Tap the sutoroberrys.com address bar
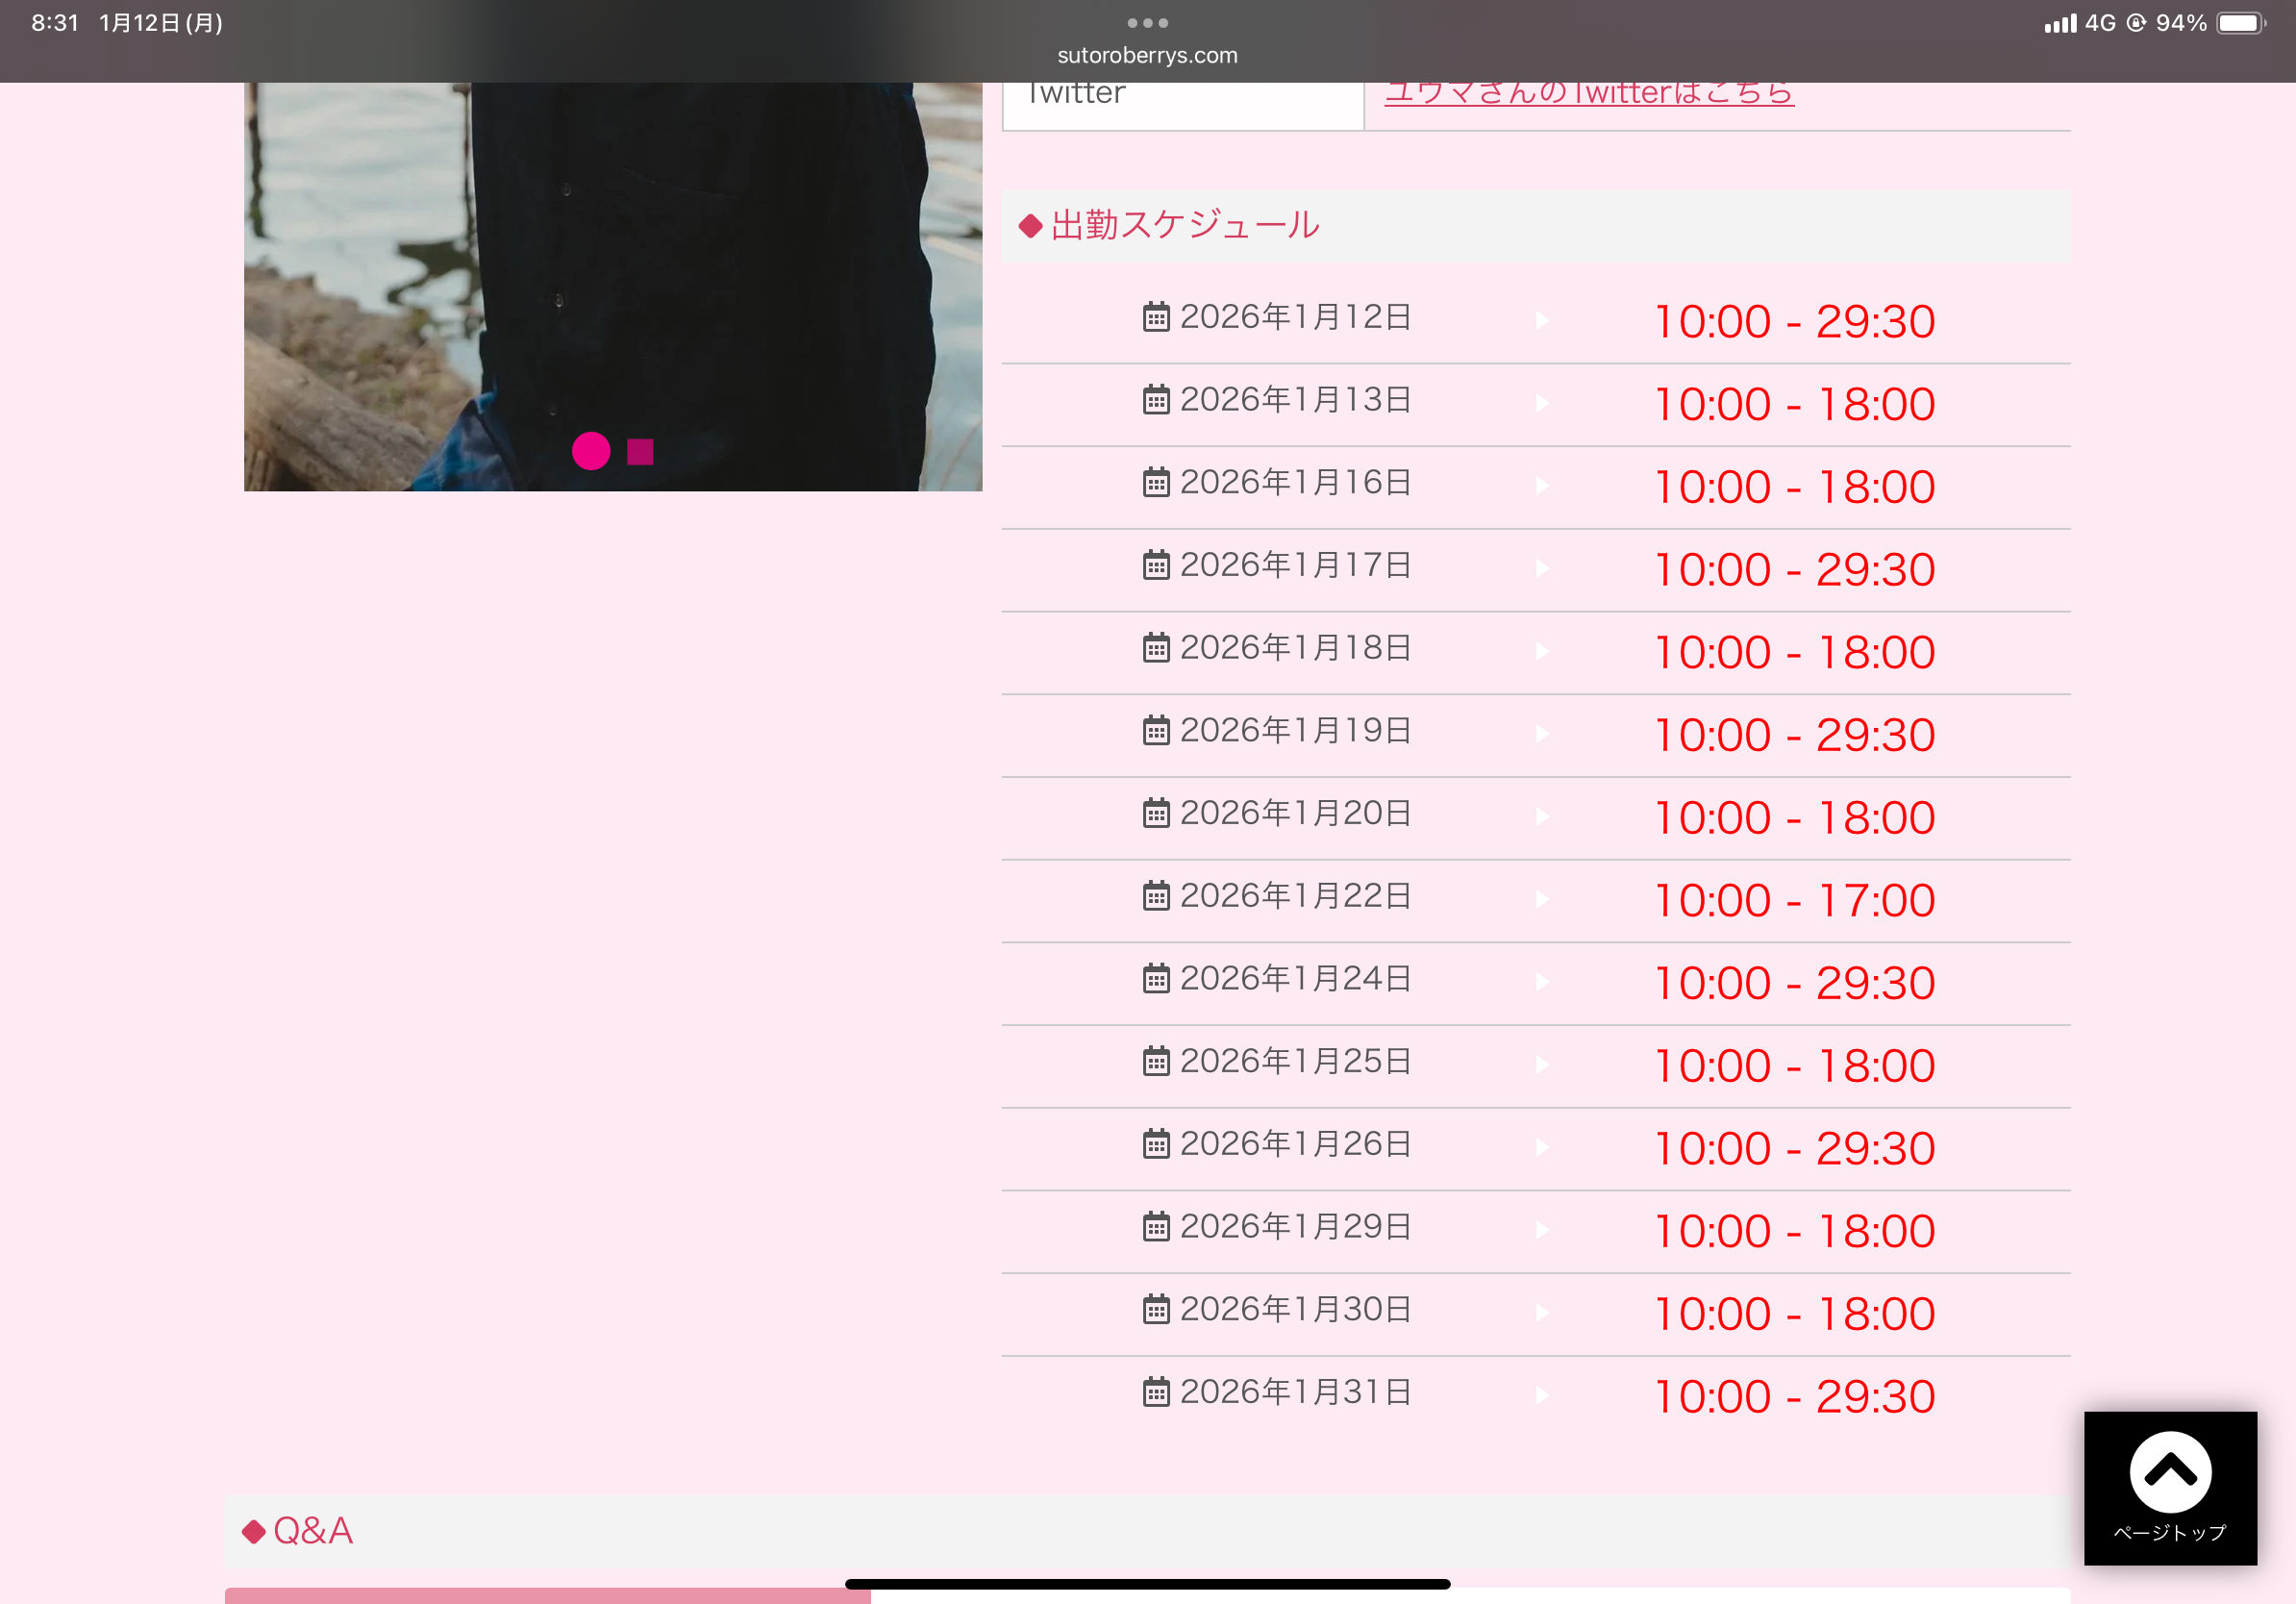 click(x=1147, y=56)
